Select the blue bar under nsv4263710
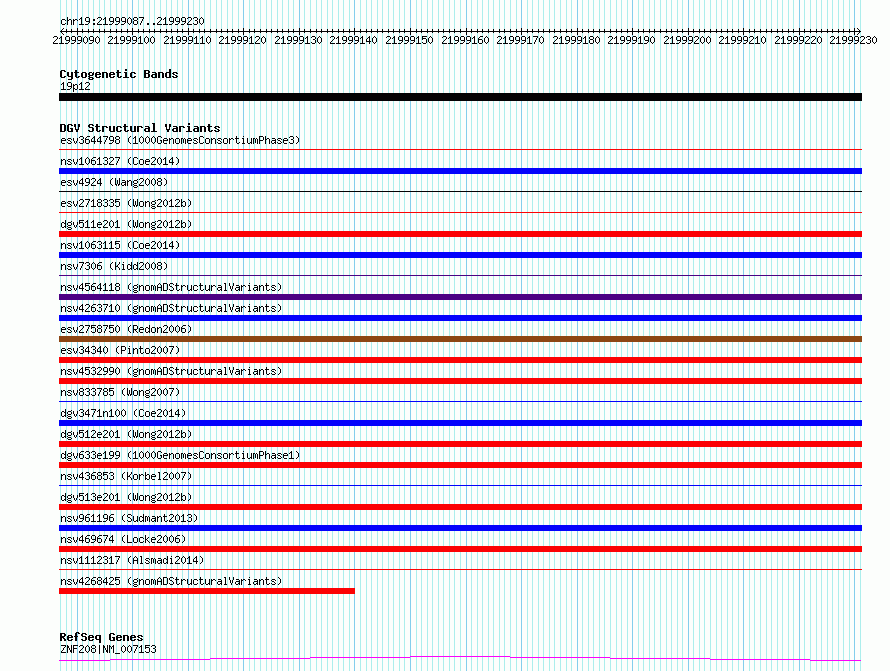The image size is (890, 671). coord(460,318)
